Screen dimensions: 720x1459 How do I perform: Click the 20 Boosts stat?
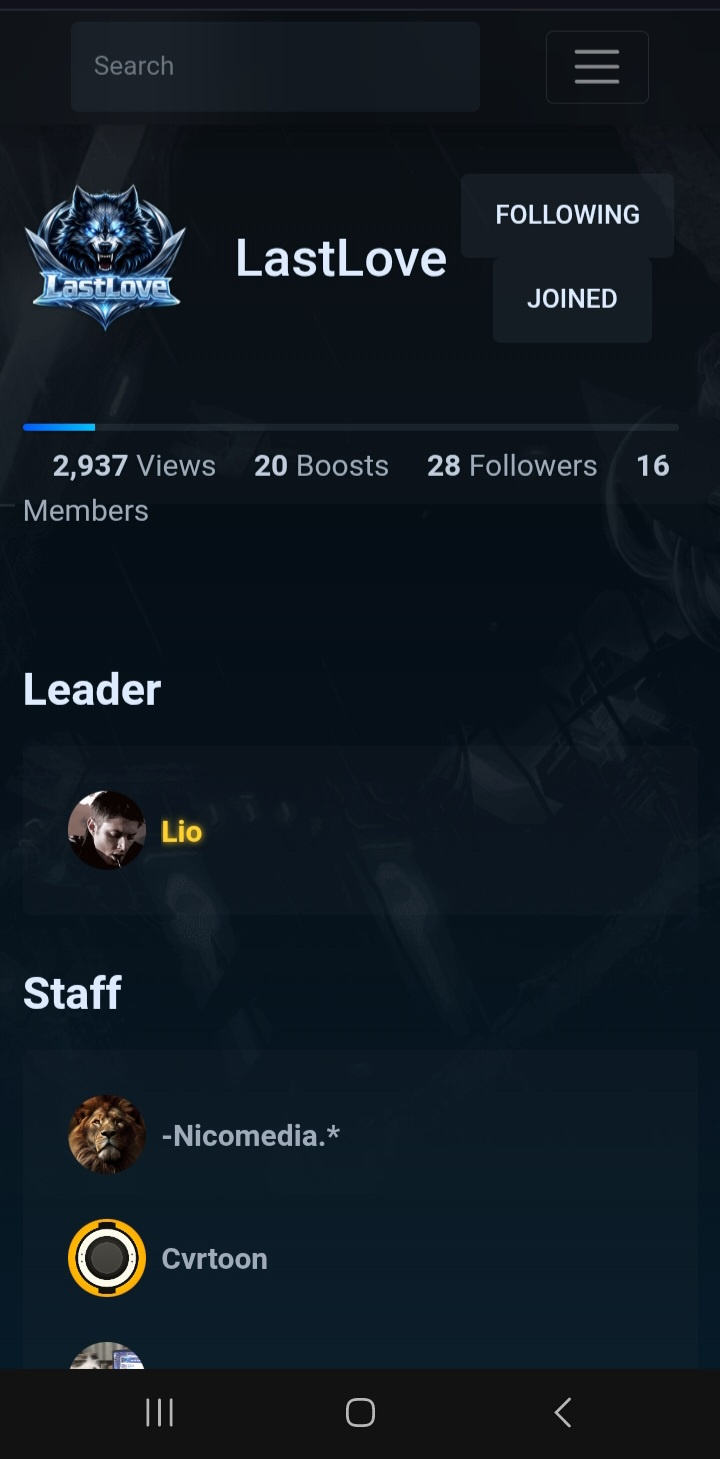pyautogui.click(x=321, y=466)
